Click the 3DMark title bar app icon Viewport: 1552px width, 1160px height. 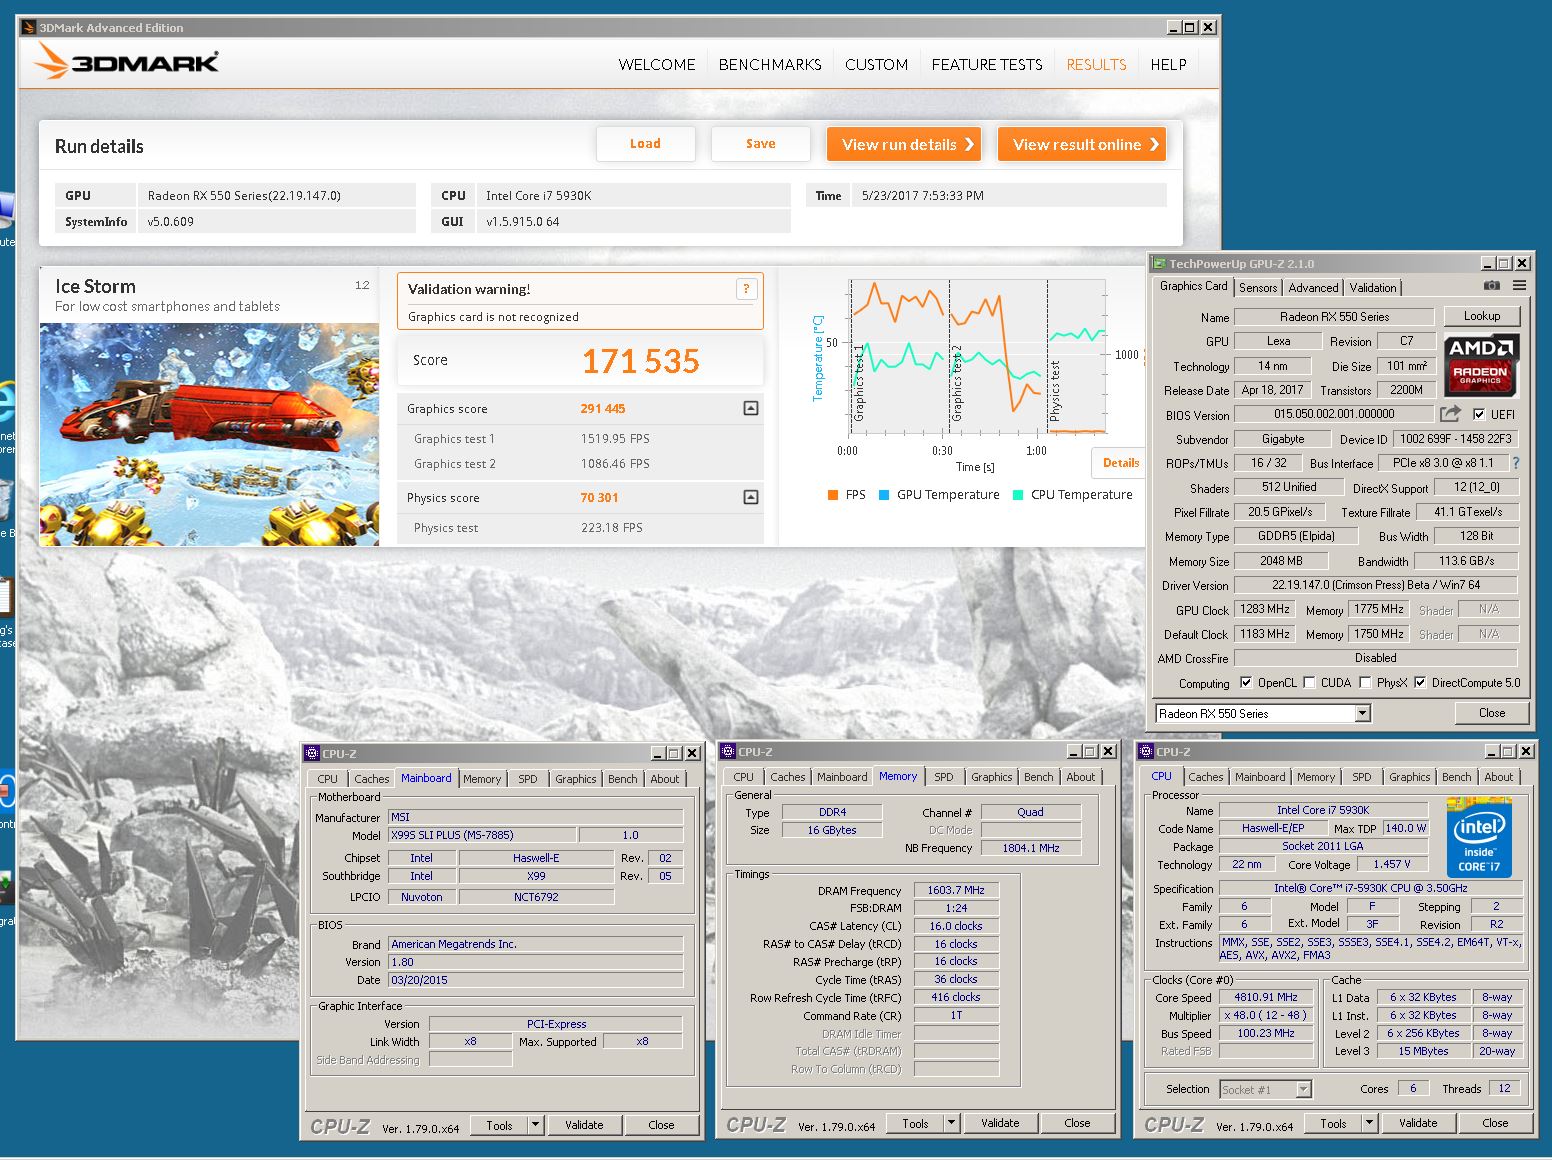(29, 27)
